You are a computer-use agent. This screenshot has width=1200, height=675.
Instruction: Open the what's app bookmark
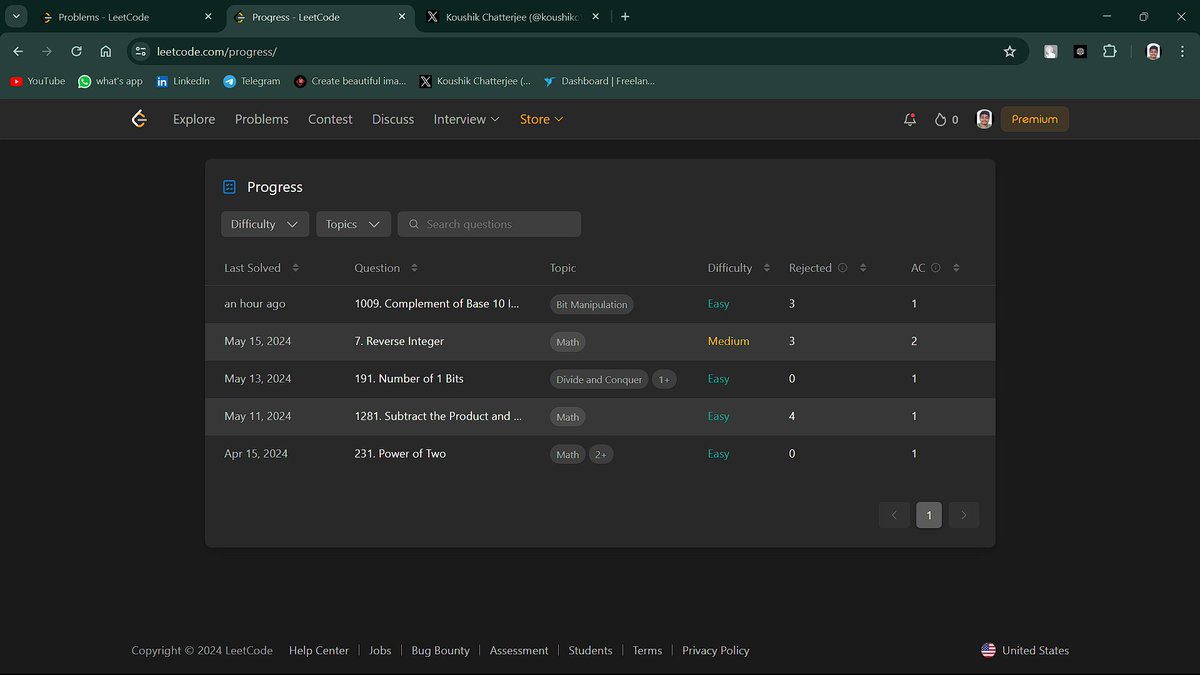click(x=110, y=81)
